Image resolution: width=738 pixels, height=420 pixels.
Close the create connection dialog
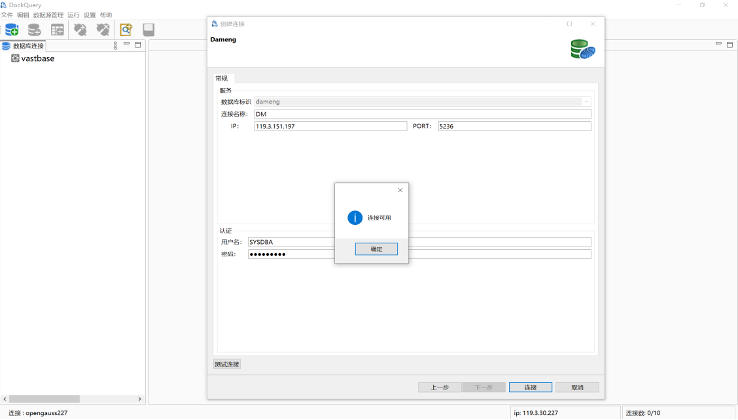tap(593, 24)
